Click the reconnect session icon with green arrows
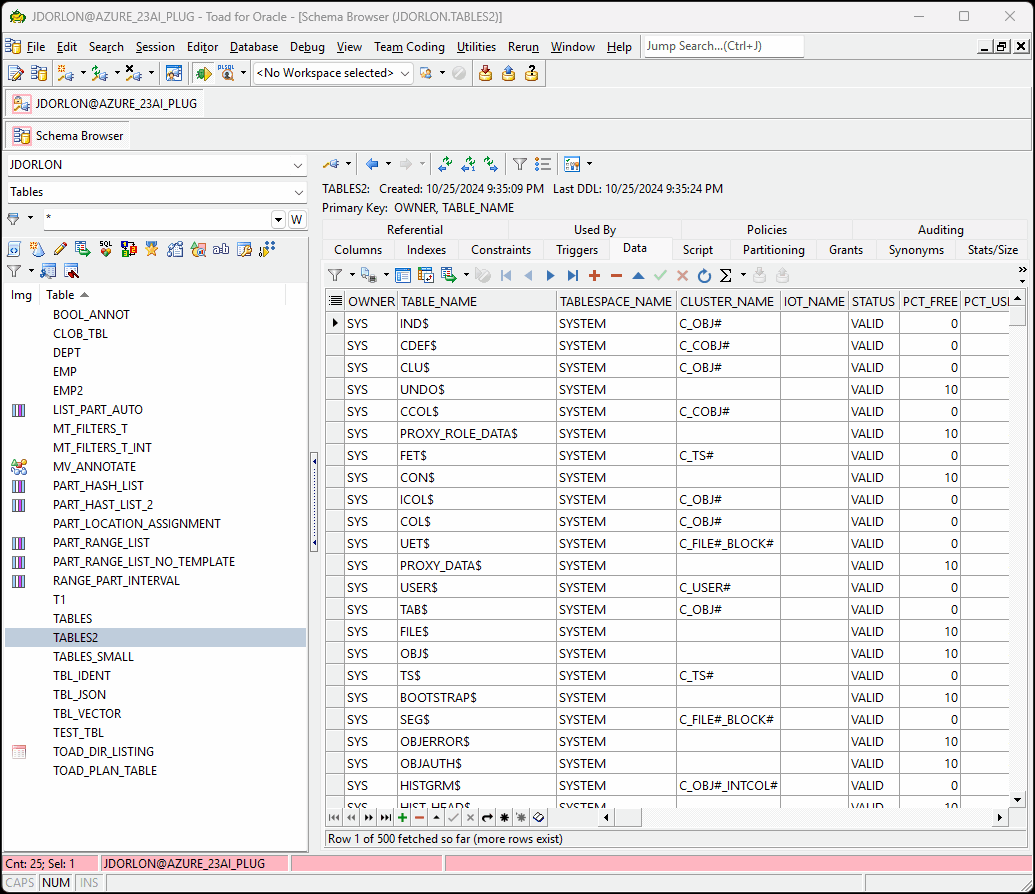Viewport: 1035px width, 894px height. click(100, 73)
